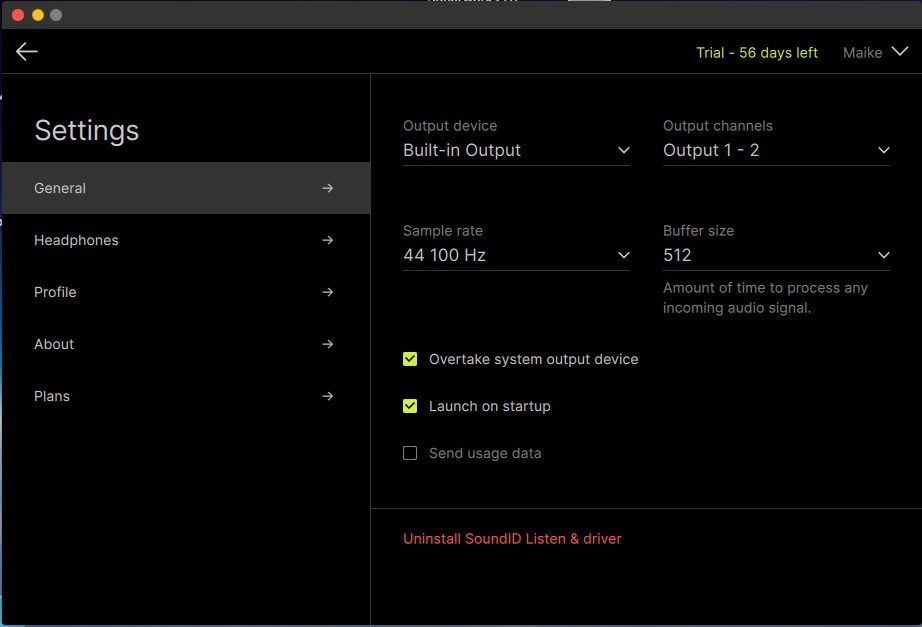Click the arrow icon next to Plans

[327, 396]
